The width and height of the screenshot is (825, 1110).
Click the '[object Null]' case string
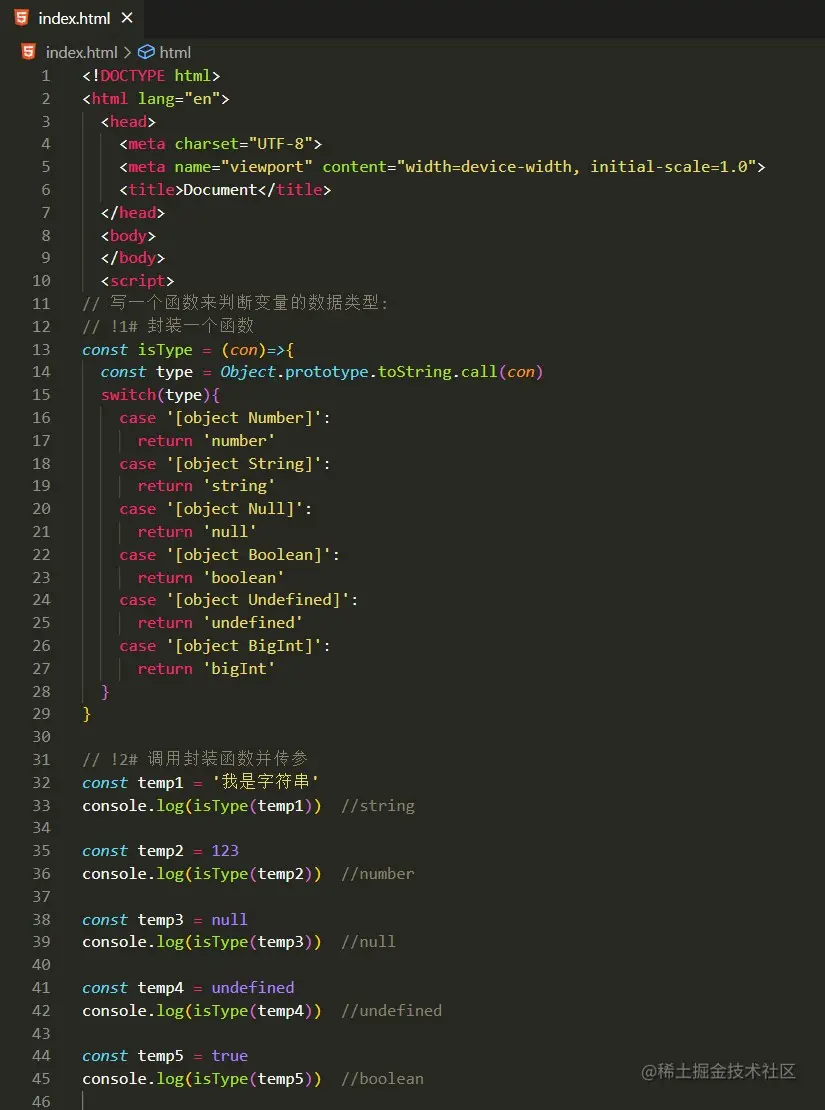coord(234,509)
